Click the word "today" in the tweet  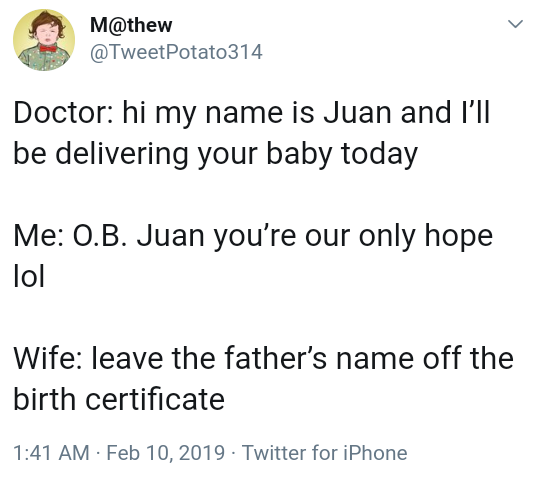[379, 154]
